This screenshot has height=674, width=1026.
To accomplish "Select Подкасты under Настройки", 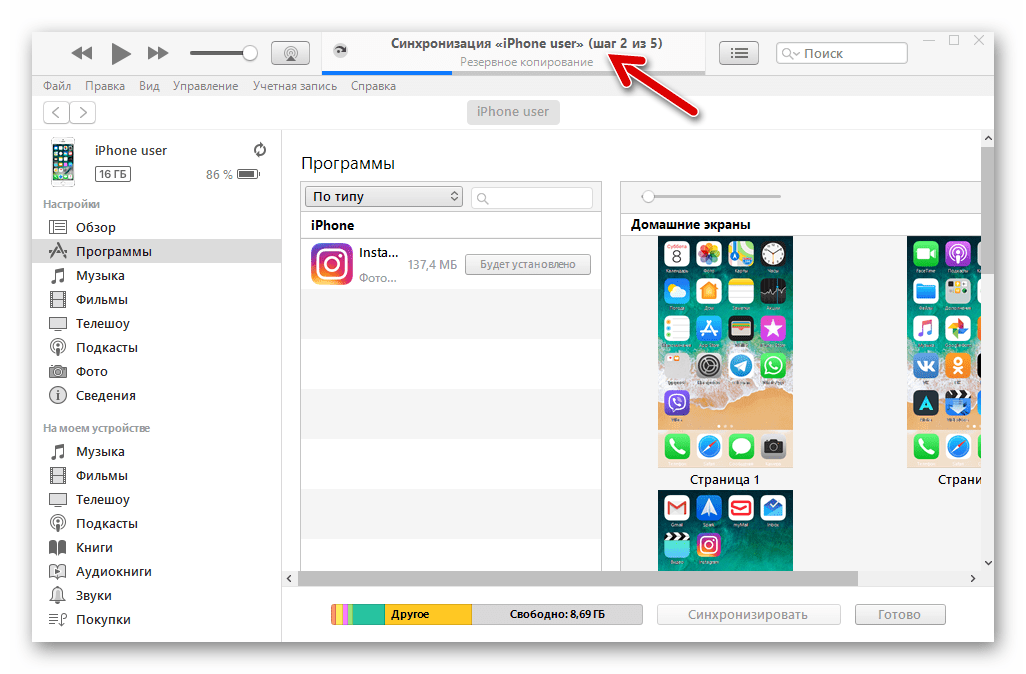I will pos(156,347).
